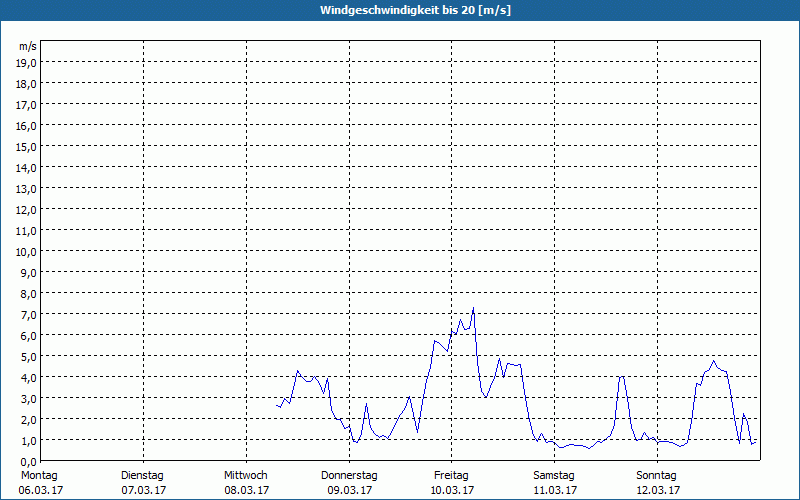Image resolution: width=800 pixels, height=500 pixels.
Task: Click the 'Dienstag' day label
Action: click(142, 476)
